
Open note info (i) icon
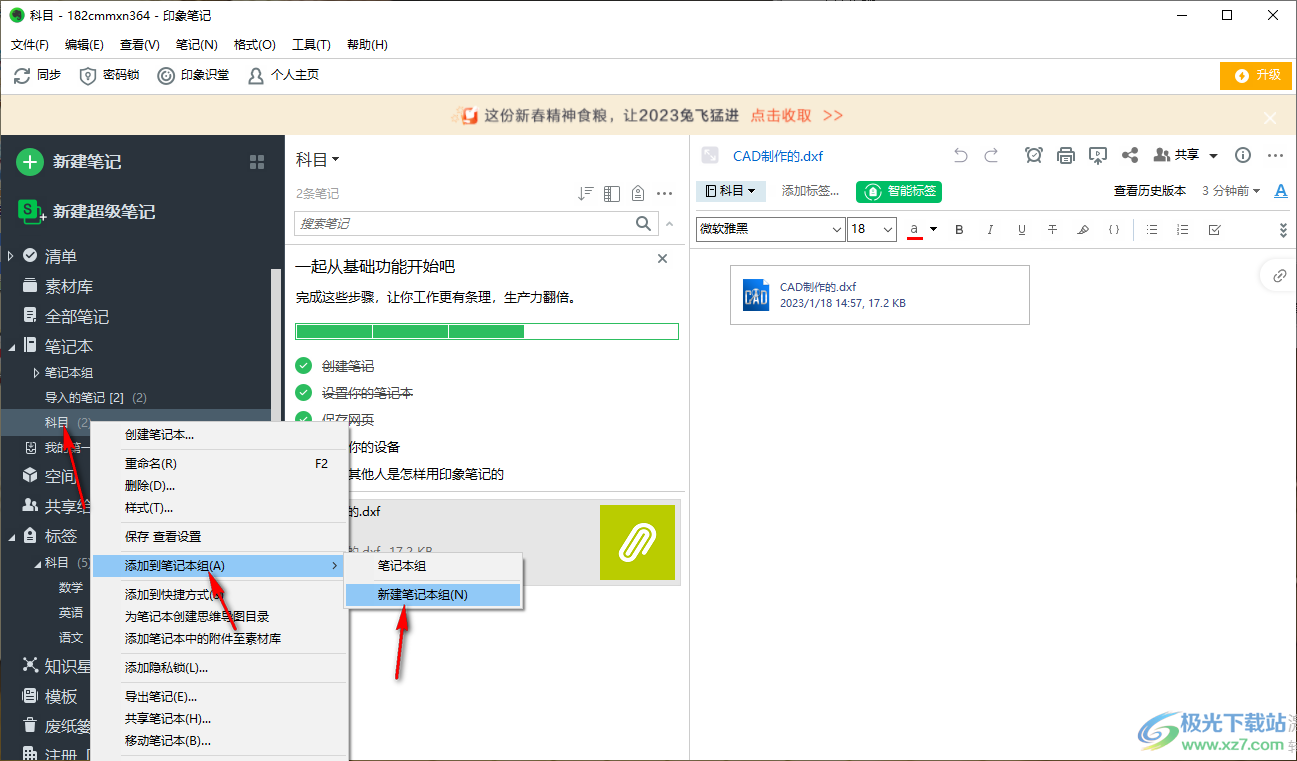(x=1243, y=155)
